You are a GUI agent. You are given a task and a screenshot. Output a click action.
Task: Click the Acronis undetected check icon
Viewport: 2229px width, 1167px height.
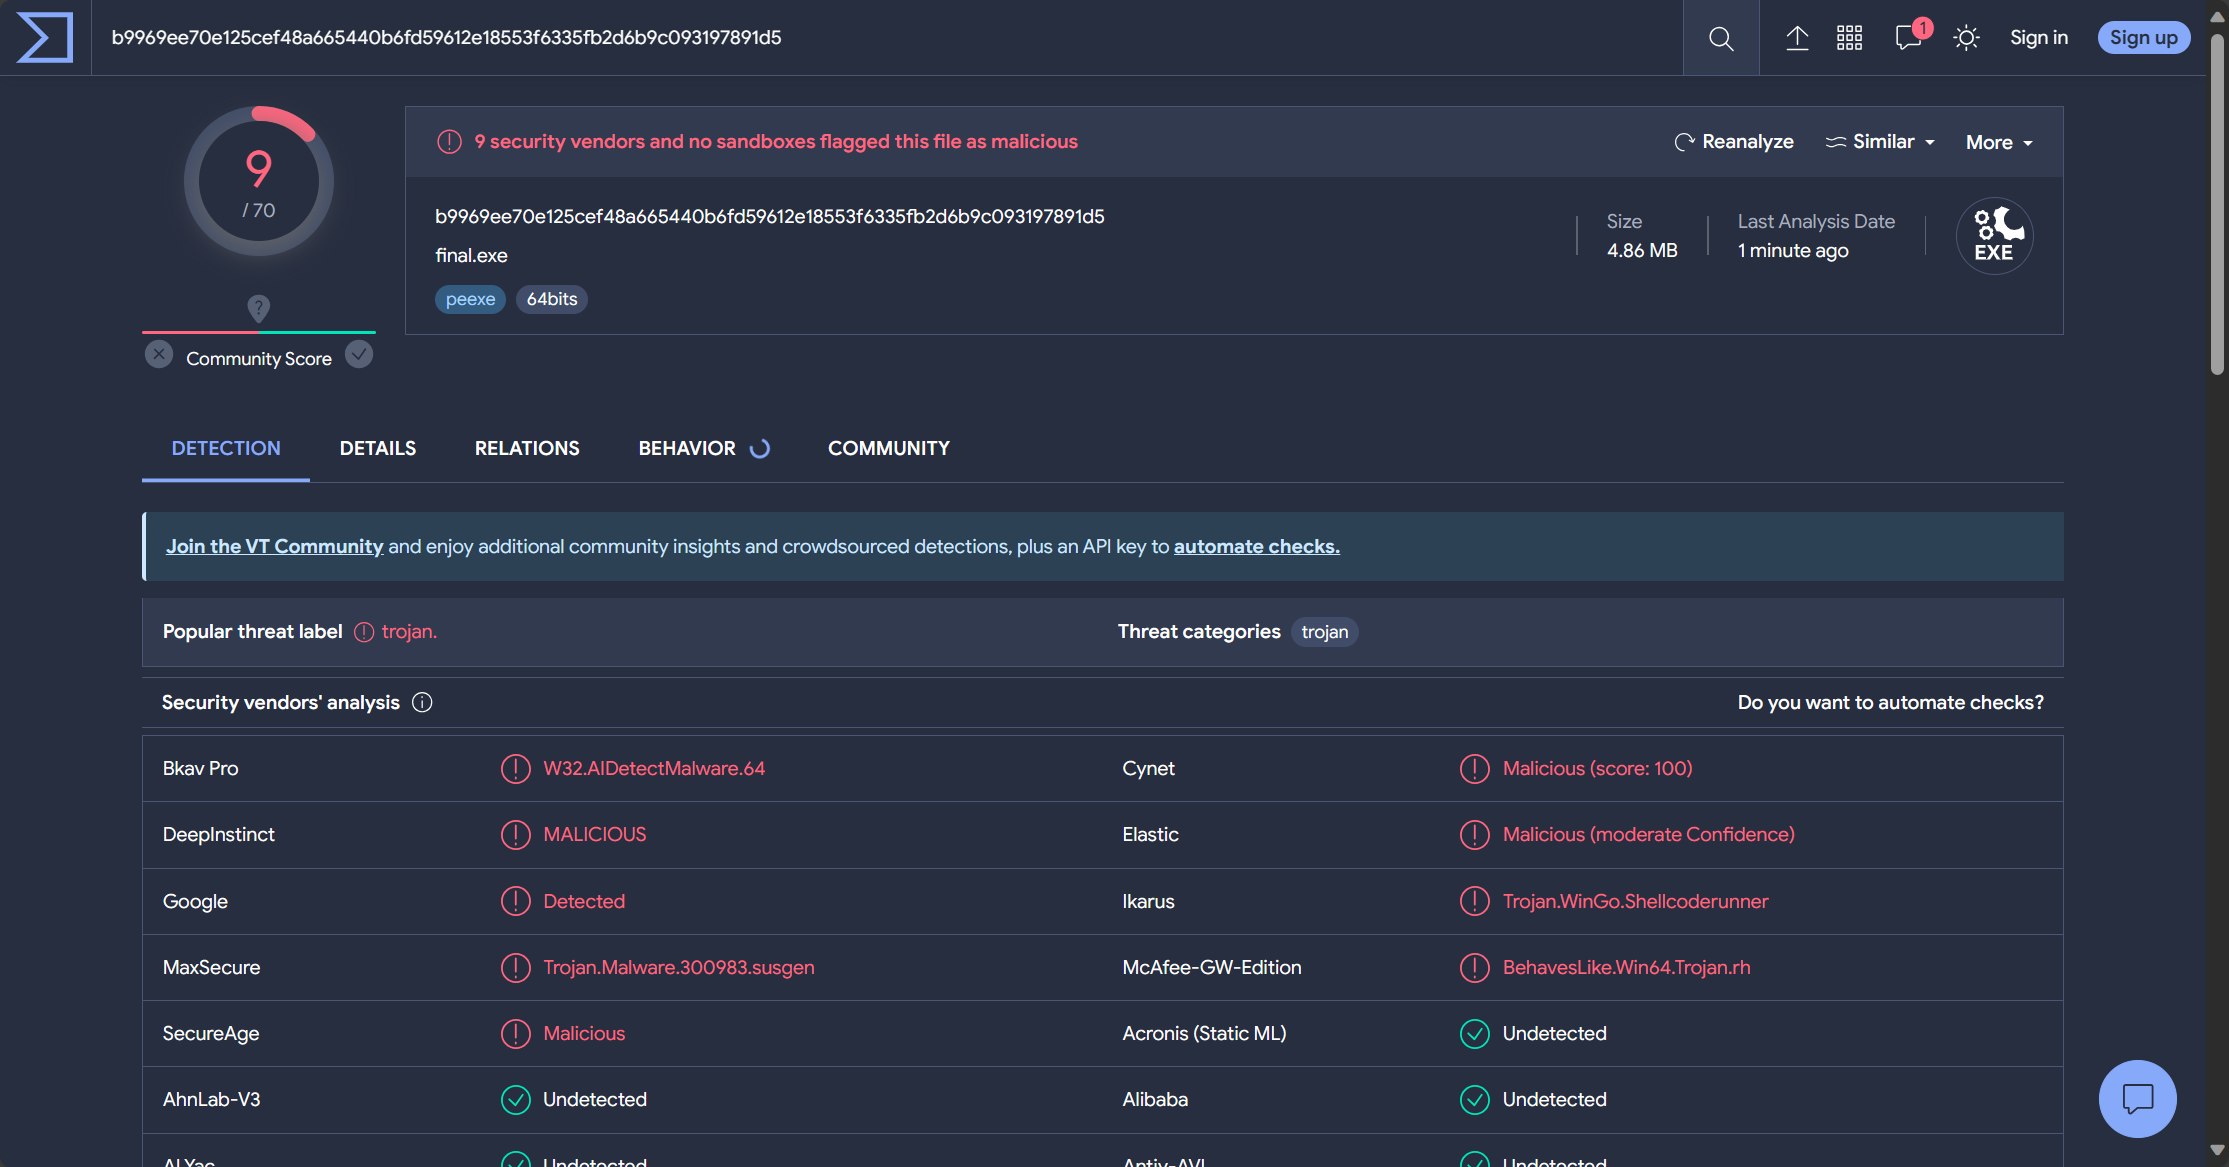[x=1475, y=1034]
